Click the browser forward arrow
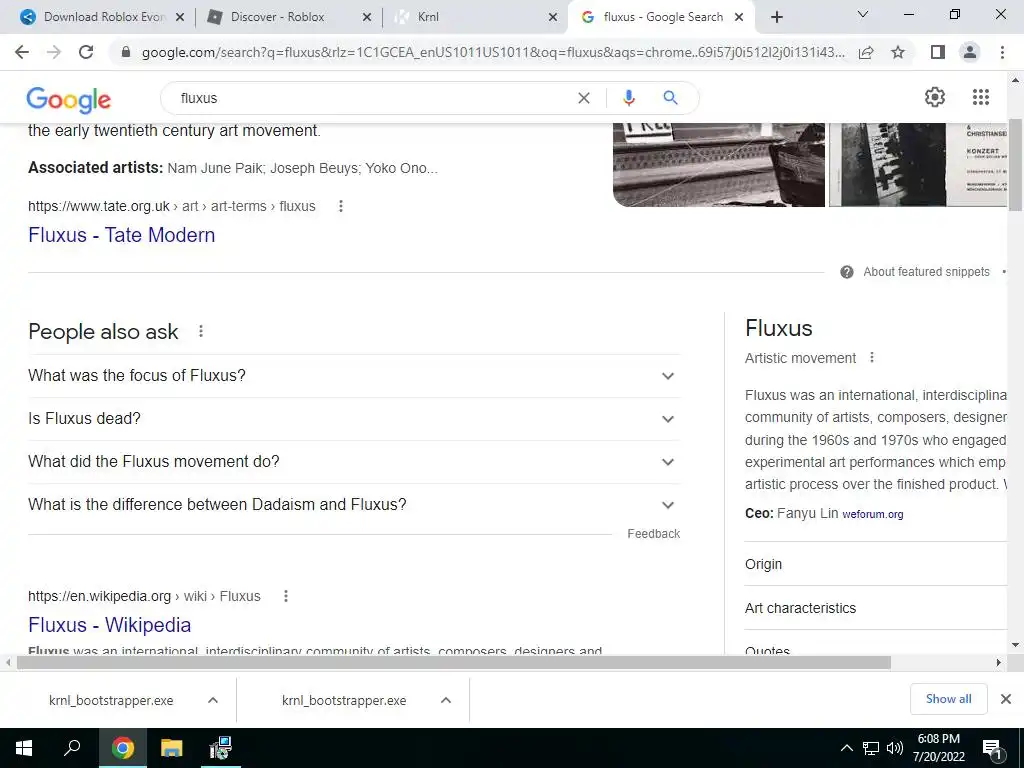 [x=54, y=52]
